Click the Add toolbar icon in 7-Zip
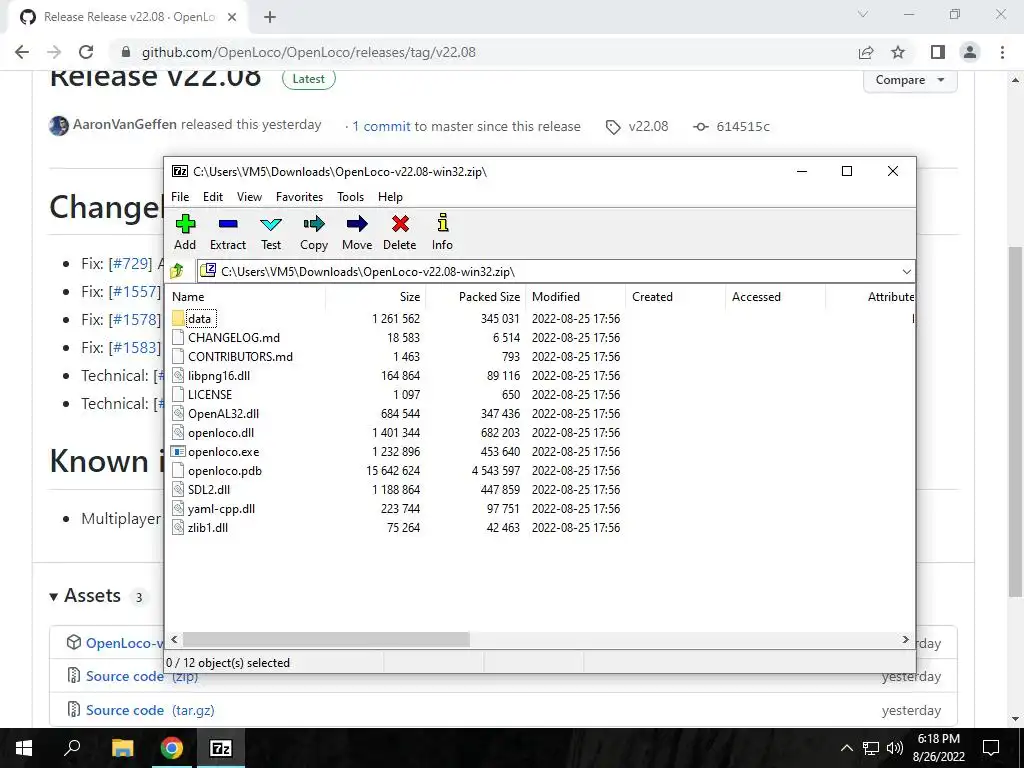Screen dimensions: 1024x768 click(185, 225)
